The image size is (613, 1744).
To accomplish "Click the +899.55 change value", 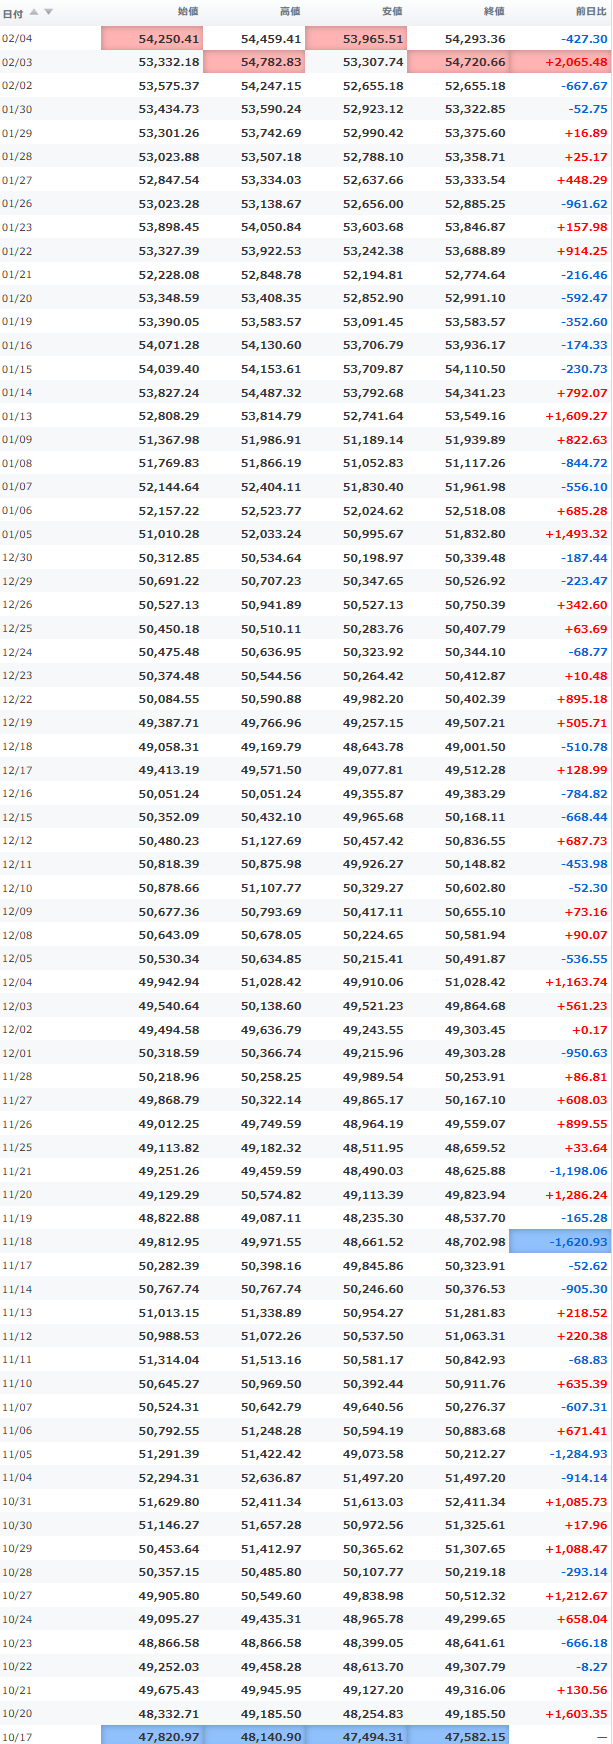I will 582,1124.
